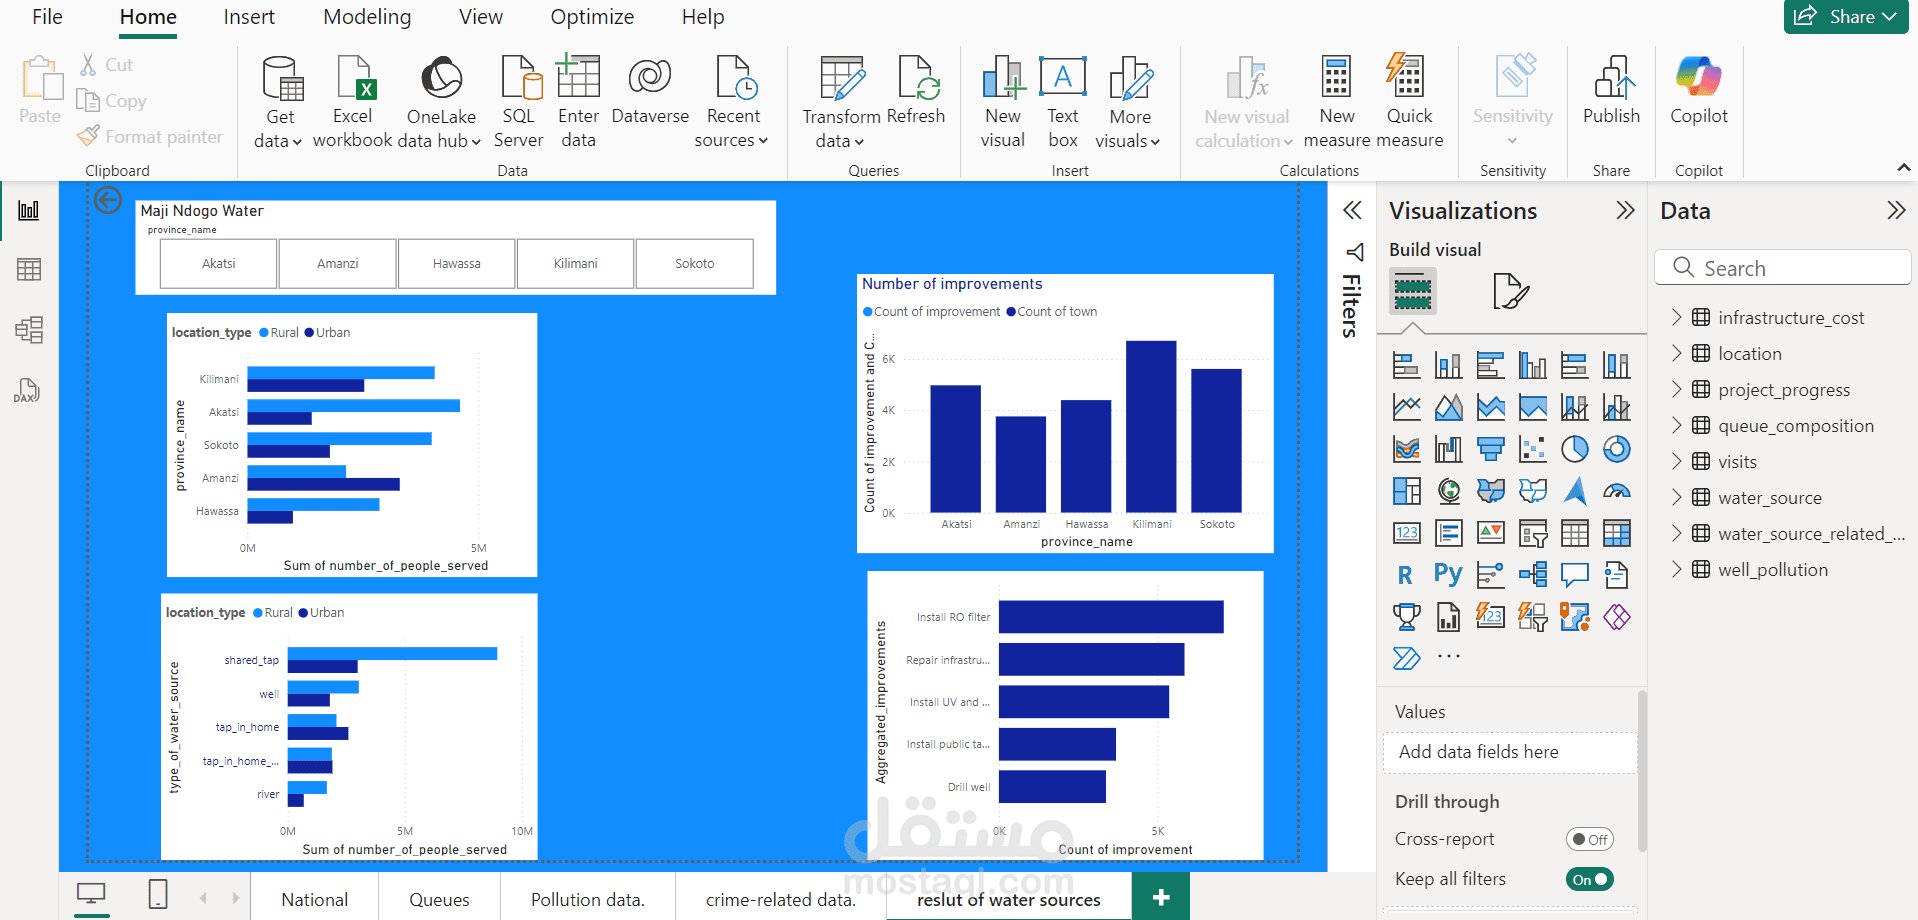Image resolution: width=1918 pixels, height=920 pixels.
Task: Click the back arrow button on canvas
Action: tap(108, 200)
